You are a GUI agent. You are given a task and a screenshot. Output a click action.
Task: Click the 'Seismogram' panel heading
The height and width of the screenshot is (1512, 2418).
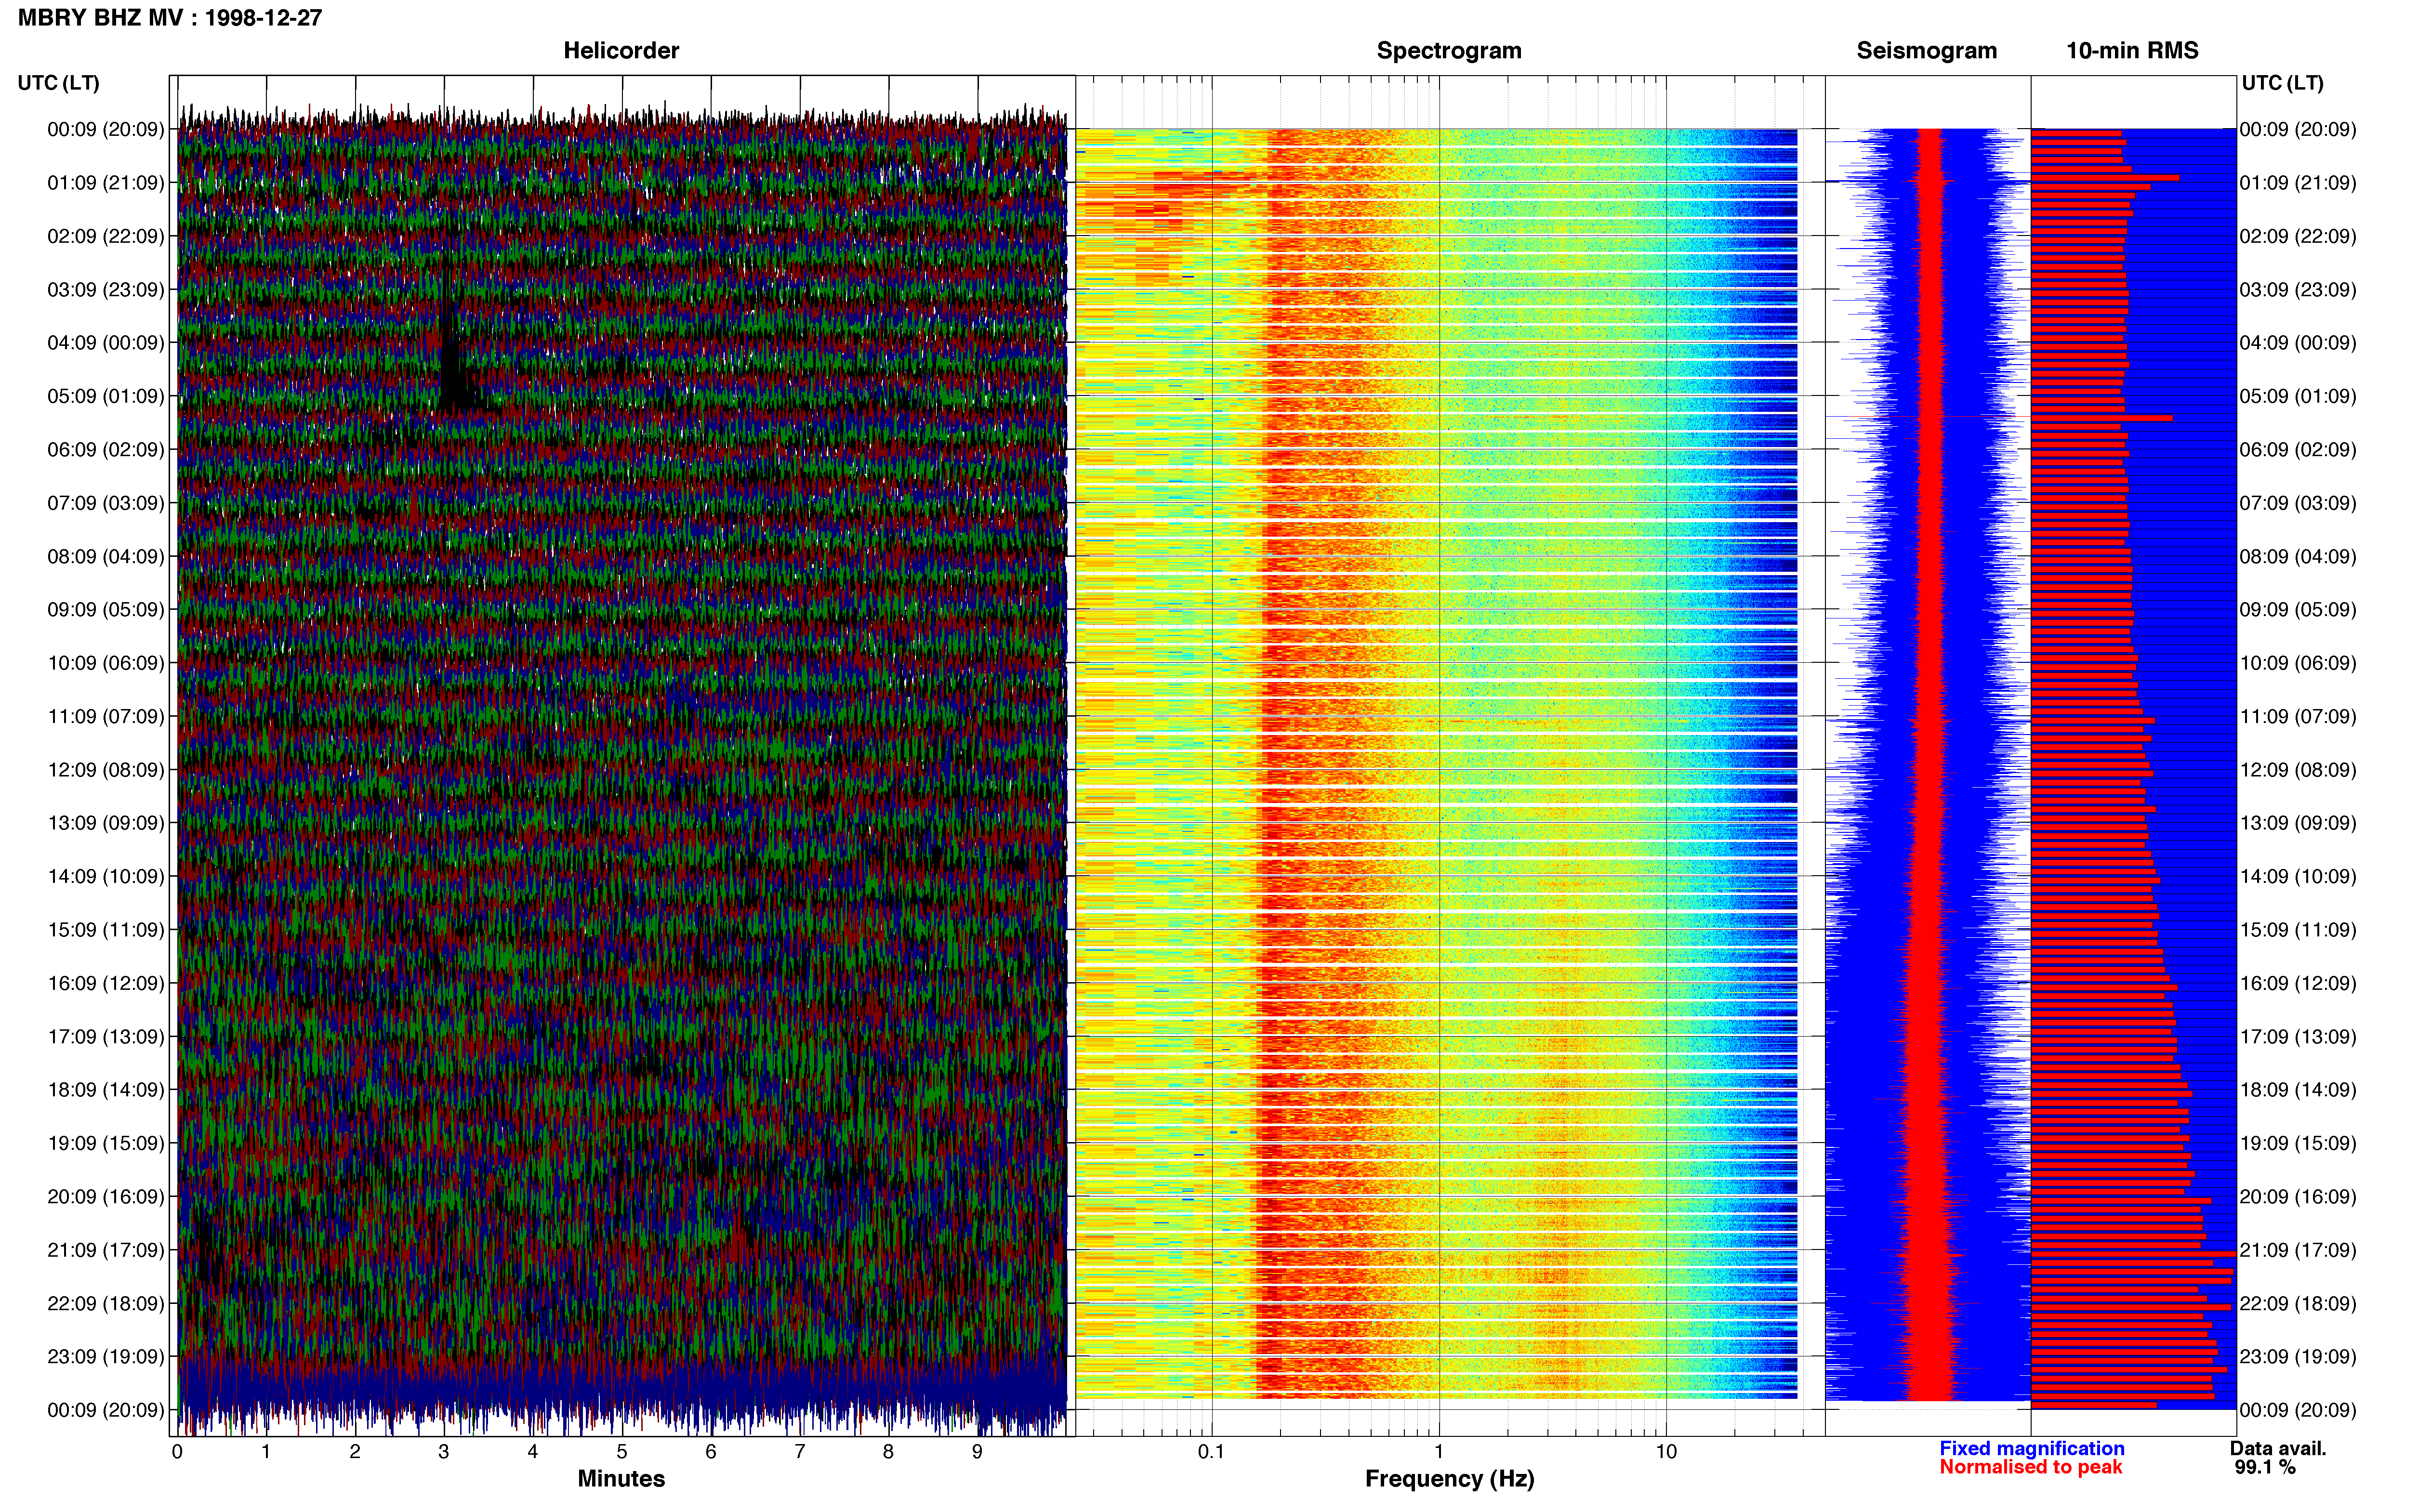[x=1926, y=51]
